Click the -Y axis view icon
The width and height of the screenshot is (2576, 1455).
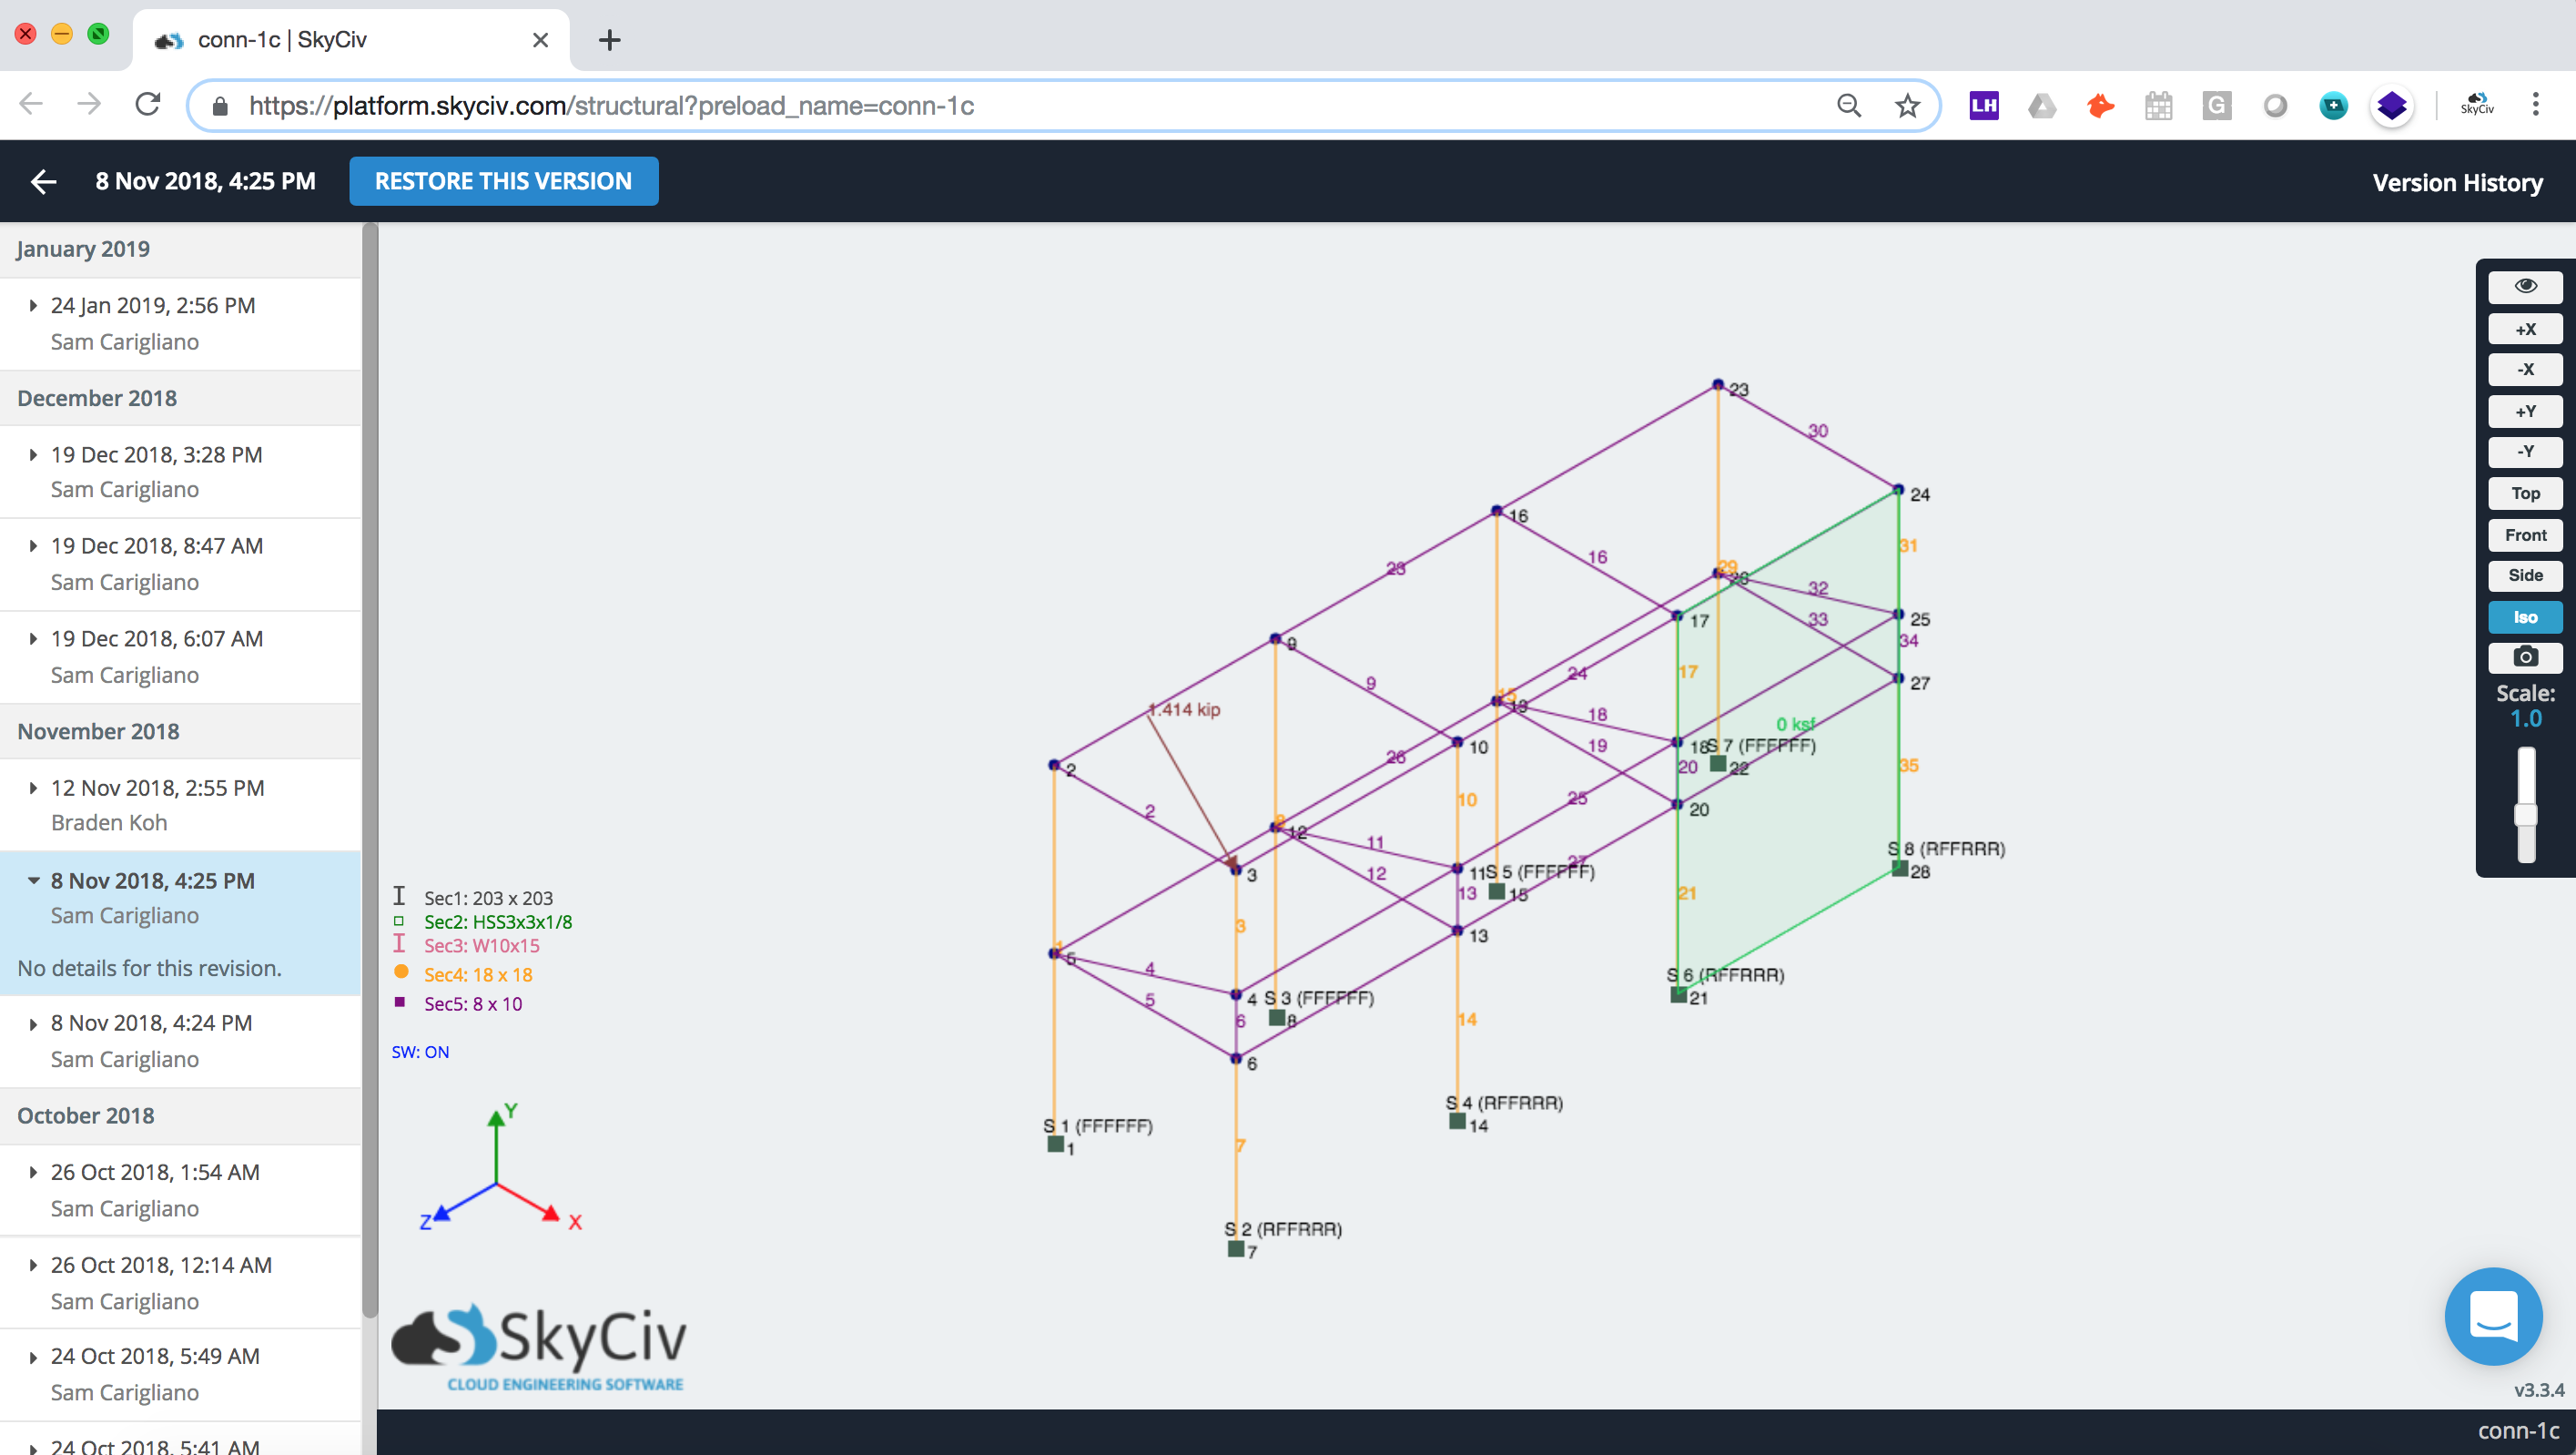(2527, 450)
